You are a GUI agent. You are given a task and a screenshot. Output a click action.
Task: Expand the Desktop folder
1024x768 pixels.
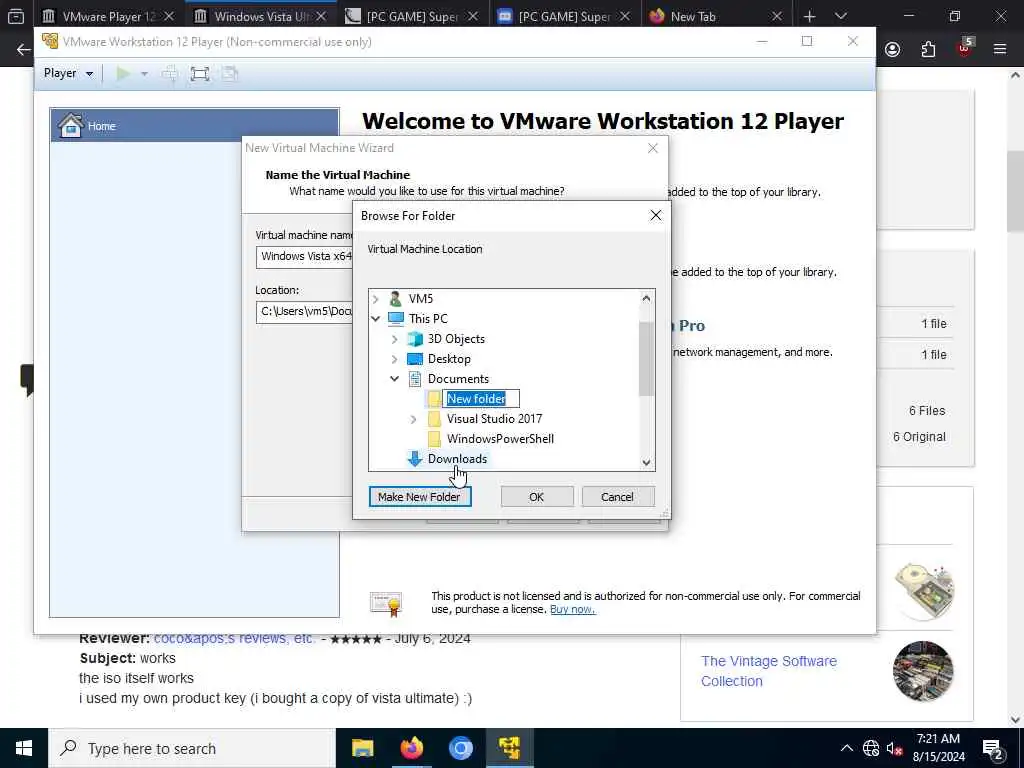pyautogui.click(x=394, y=359)
